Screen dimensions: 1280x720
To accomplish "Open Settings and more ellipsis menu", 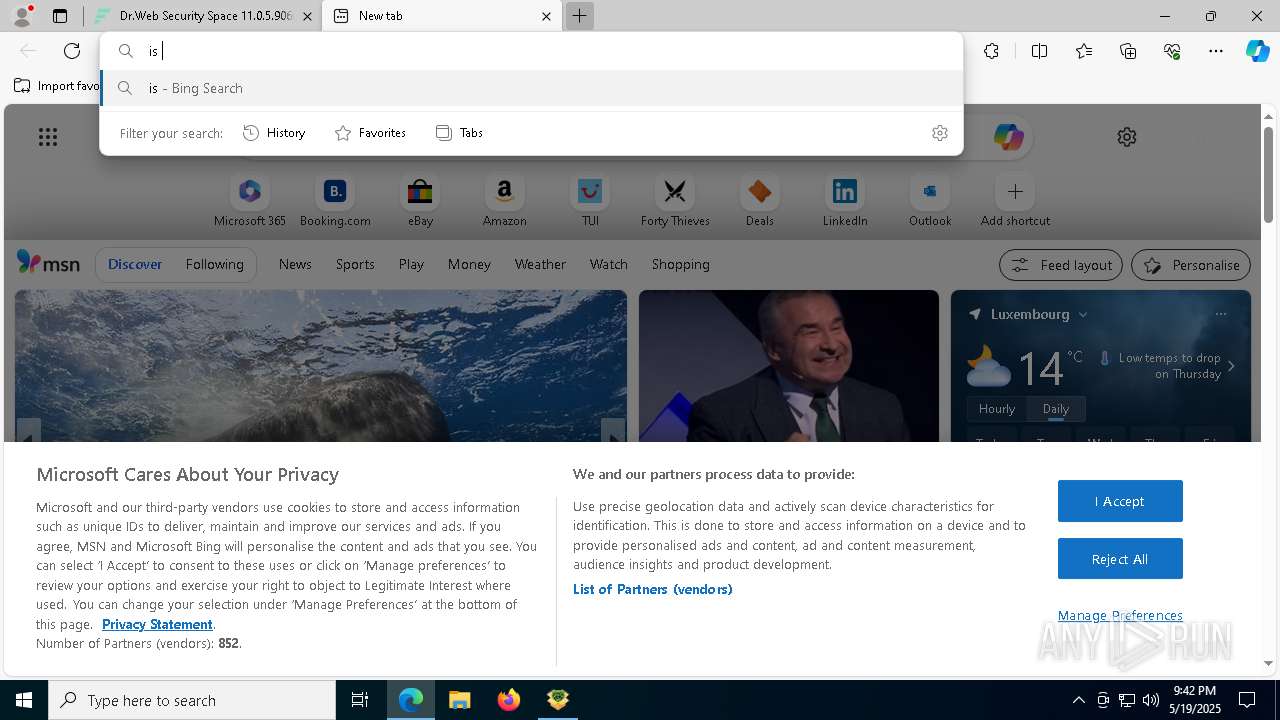I will tap(1216, 51).
